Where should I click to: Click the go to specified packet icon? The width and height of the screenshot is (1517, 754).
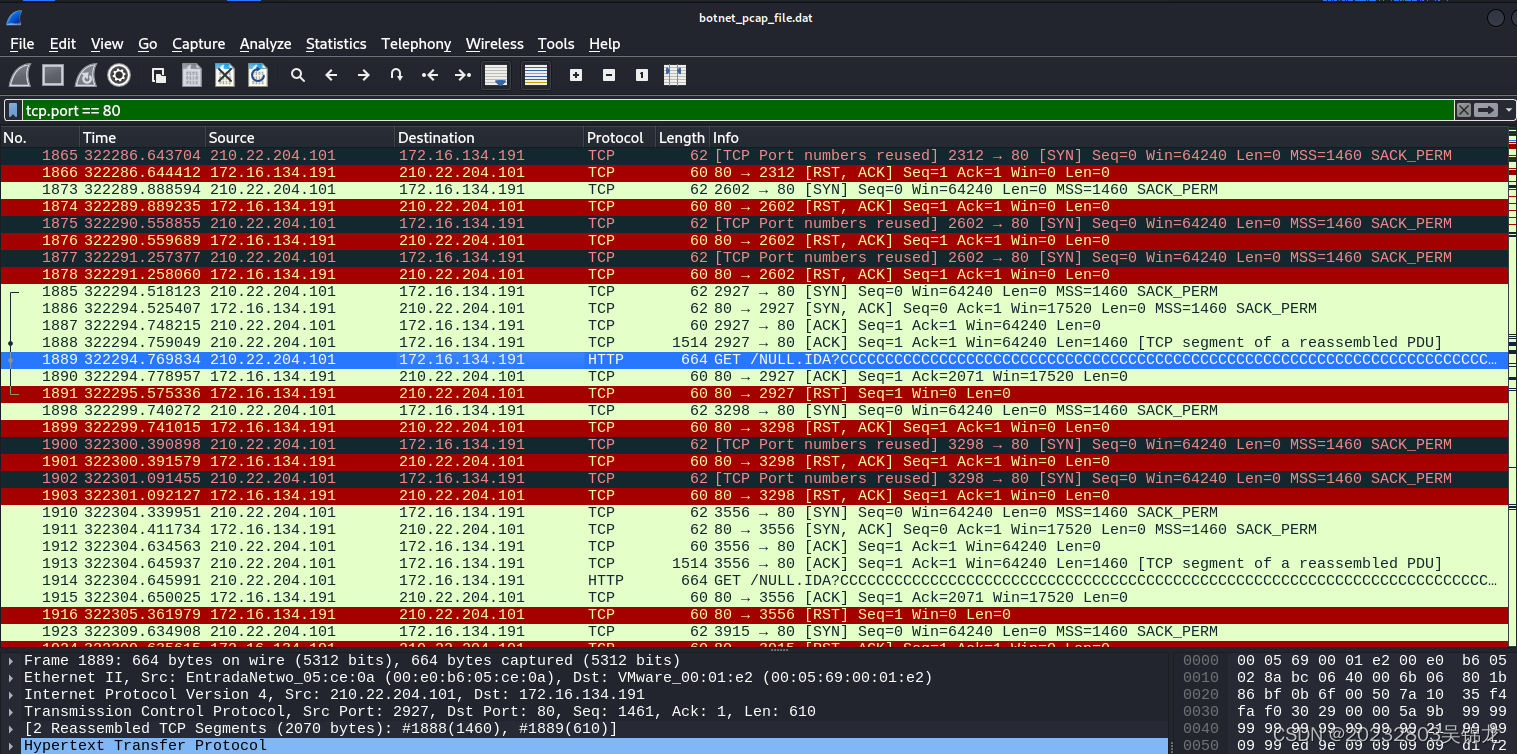coord(397,75)
